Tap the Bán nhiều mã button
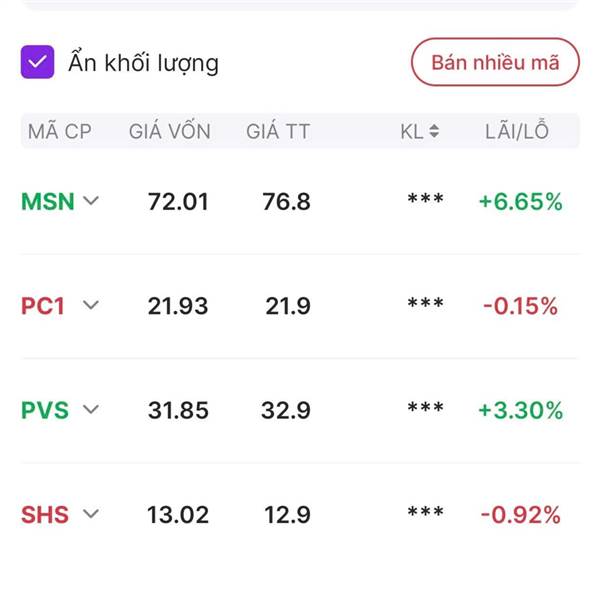The image size is (600, 600). 495,62
